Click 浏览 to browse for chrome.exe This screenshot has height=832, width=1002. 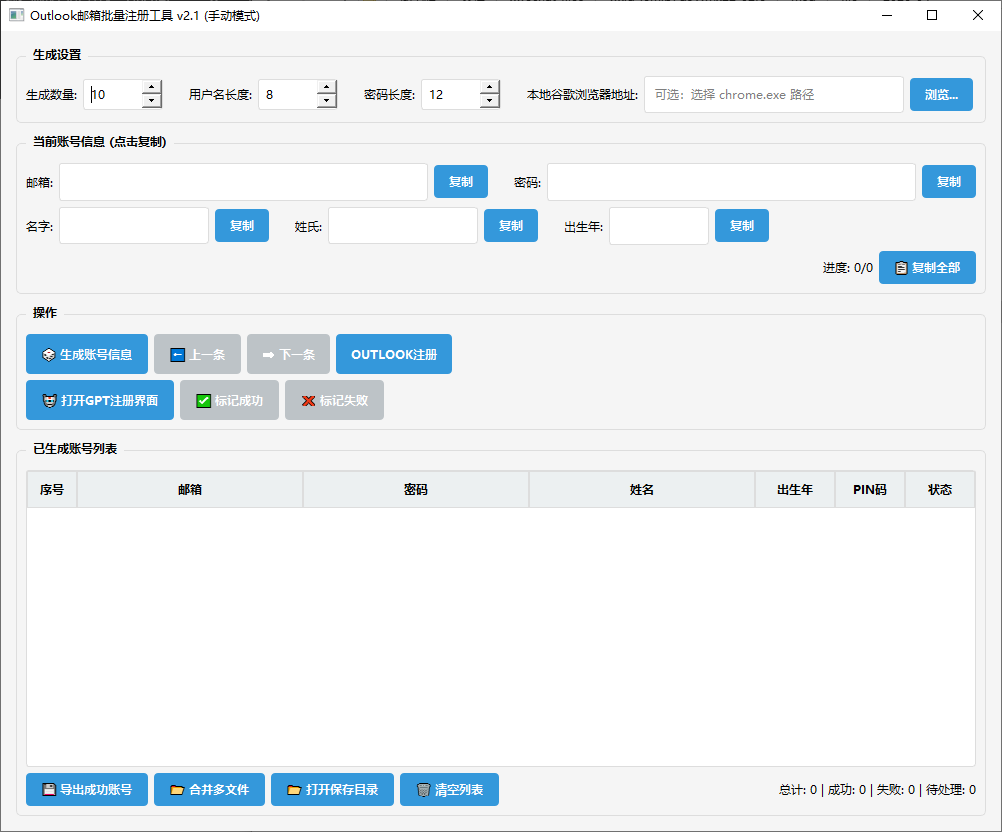pyautogui.click(x=940, y=94)
